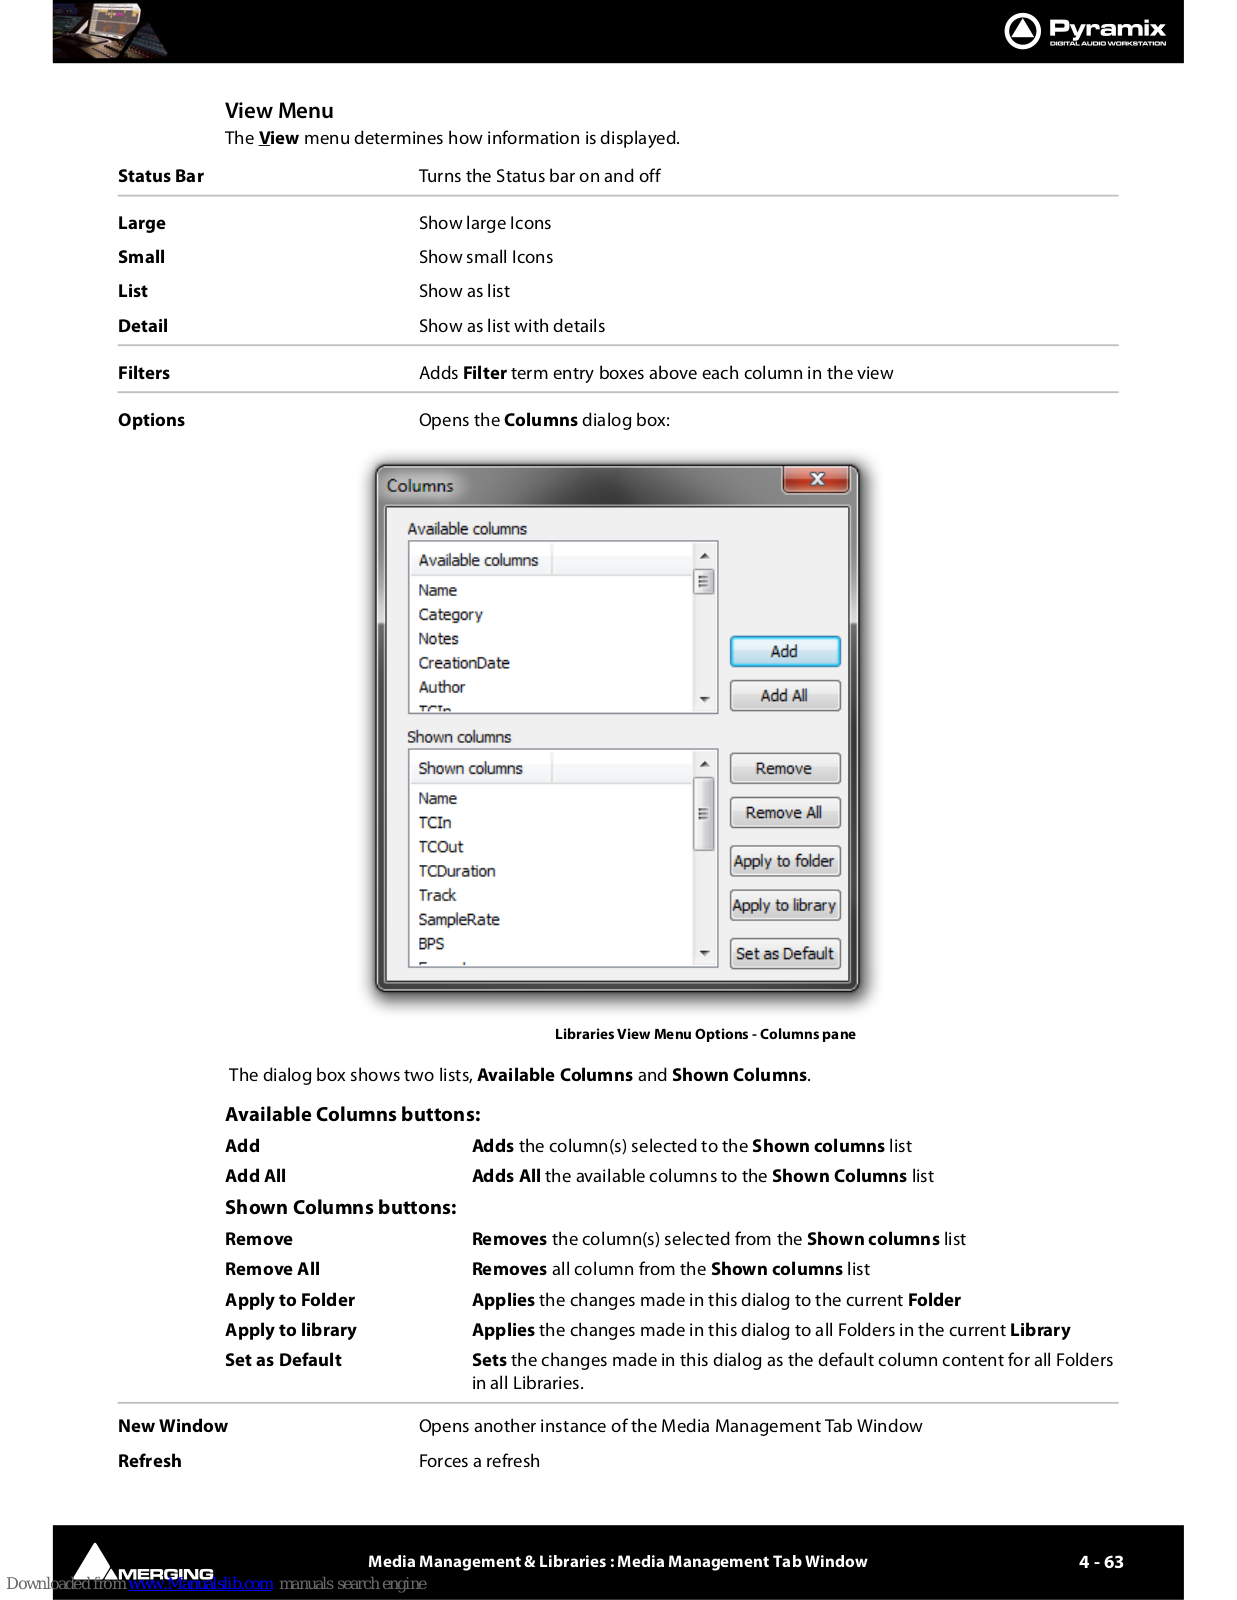Click the "Options" table entry

[x=151, y=420]
